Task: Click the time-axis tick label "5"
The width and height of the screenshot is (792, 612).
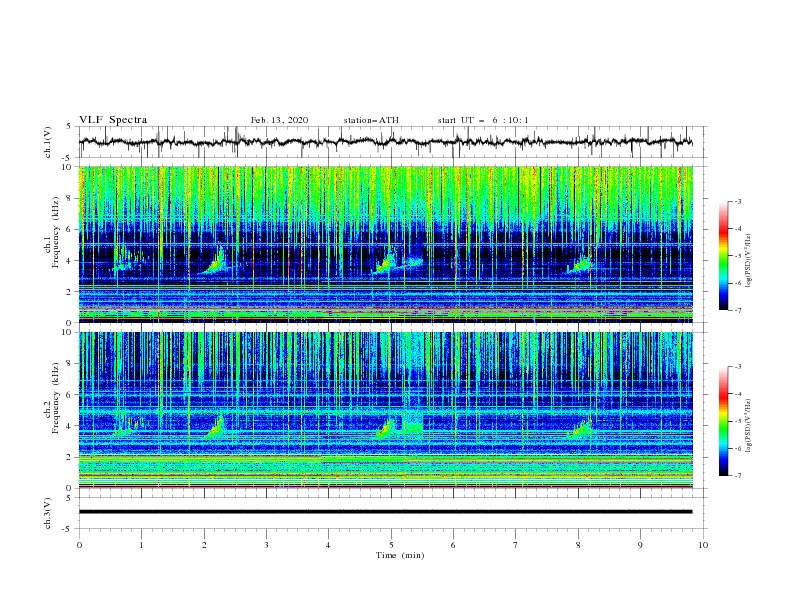Action: click(x=391, y=545)
